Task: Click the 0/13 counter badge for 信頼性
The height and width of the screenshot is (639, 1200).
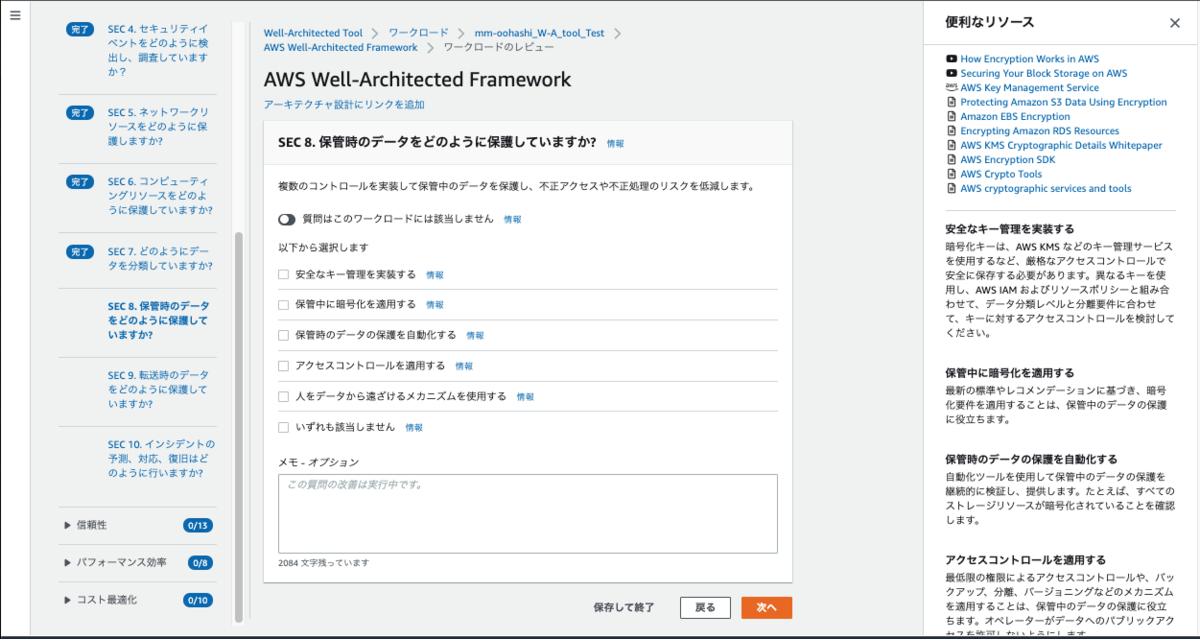Action: pyautogui.click(x=198, y=525)
